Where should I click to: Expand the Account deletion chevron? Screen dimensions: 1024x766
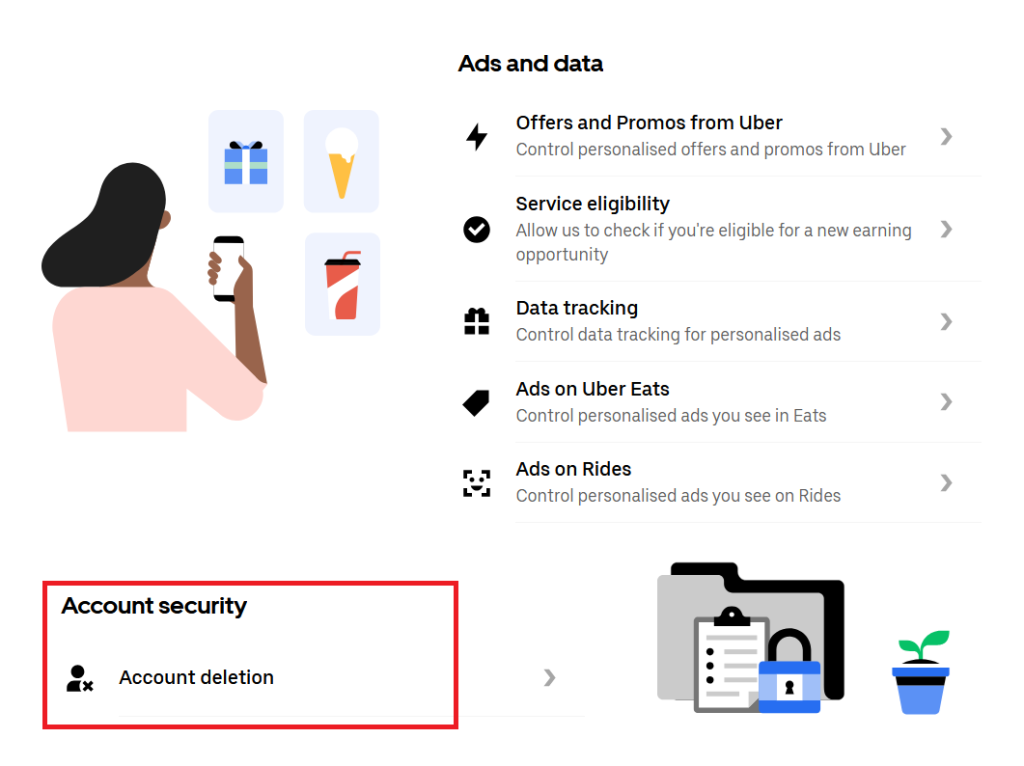(x=549, y=677)
